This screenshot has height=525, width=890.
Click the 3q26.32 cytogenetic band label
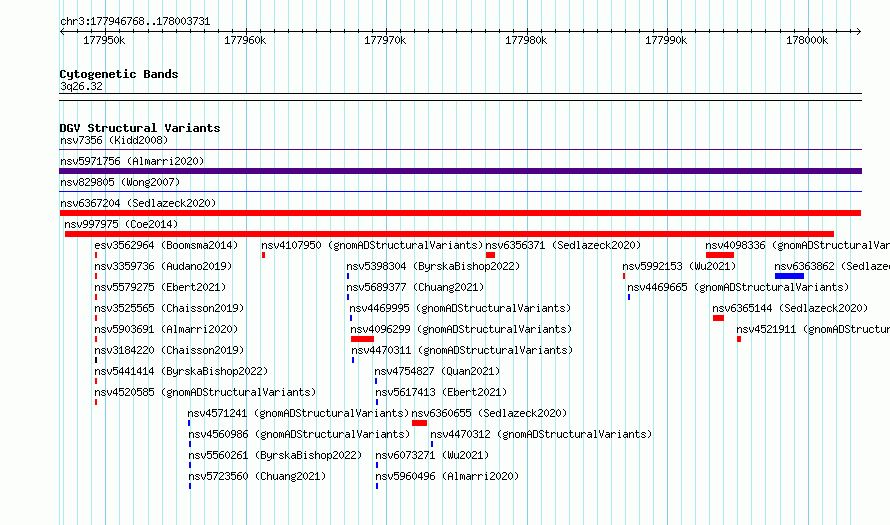[81, 87]
